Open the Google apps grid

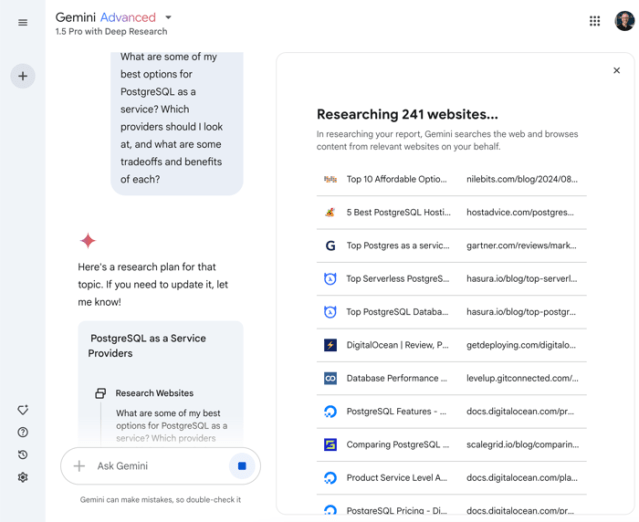pyautogui.click(x=595, y=21)
